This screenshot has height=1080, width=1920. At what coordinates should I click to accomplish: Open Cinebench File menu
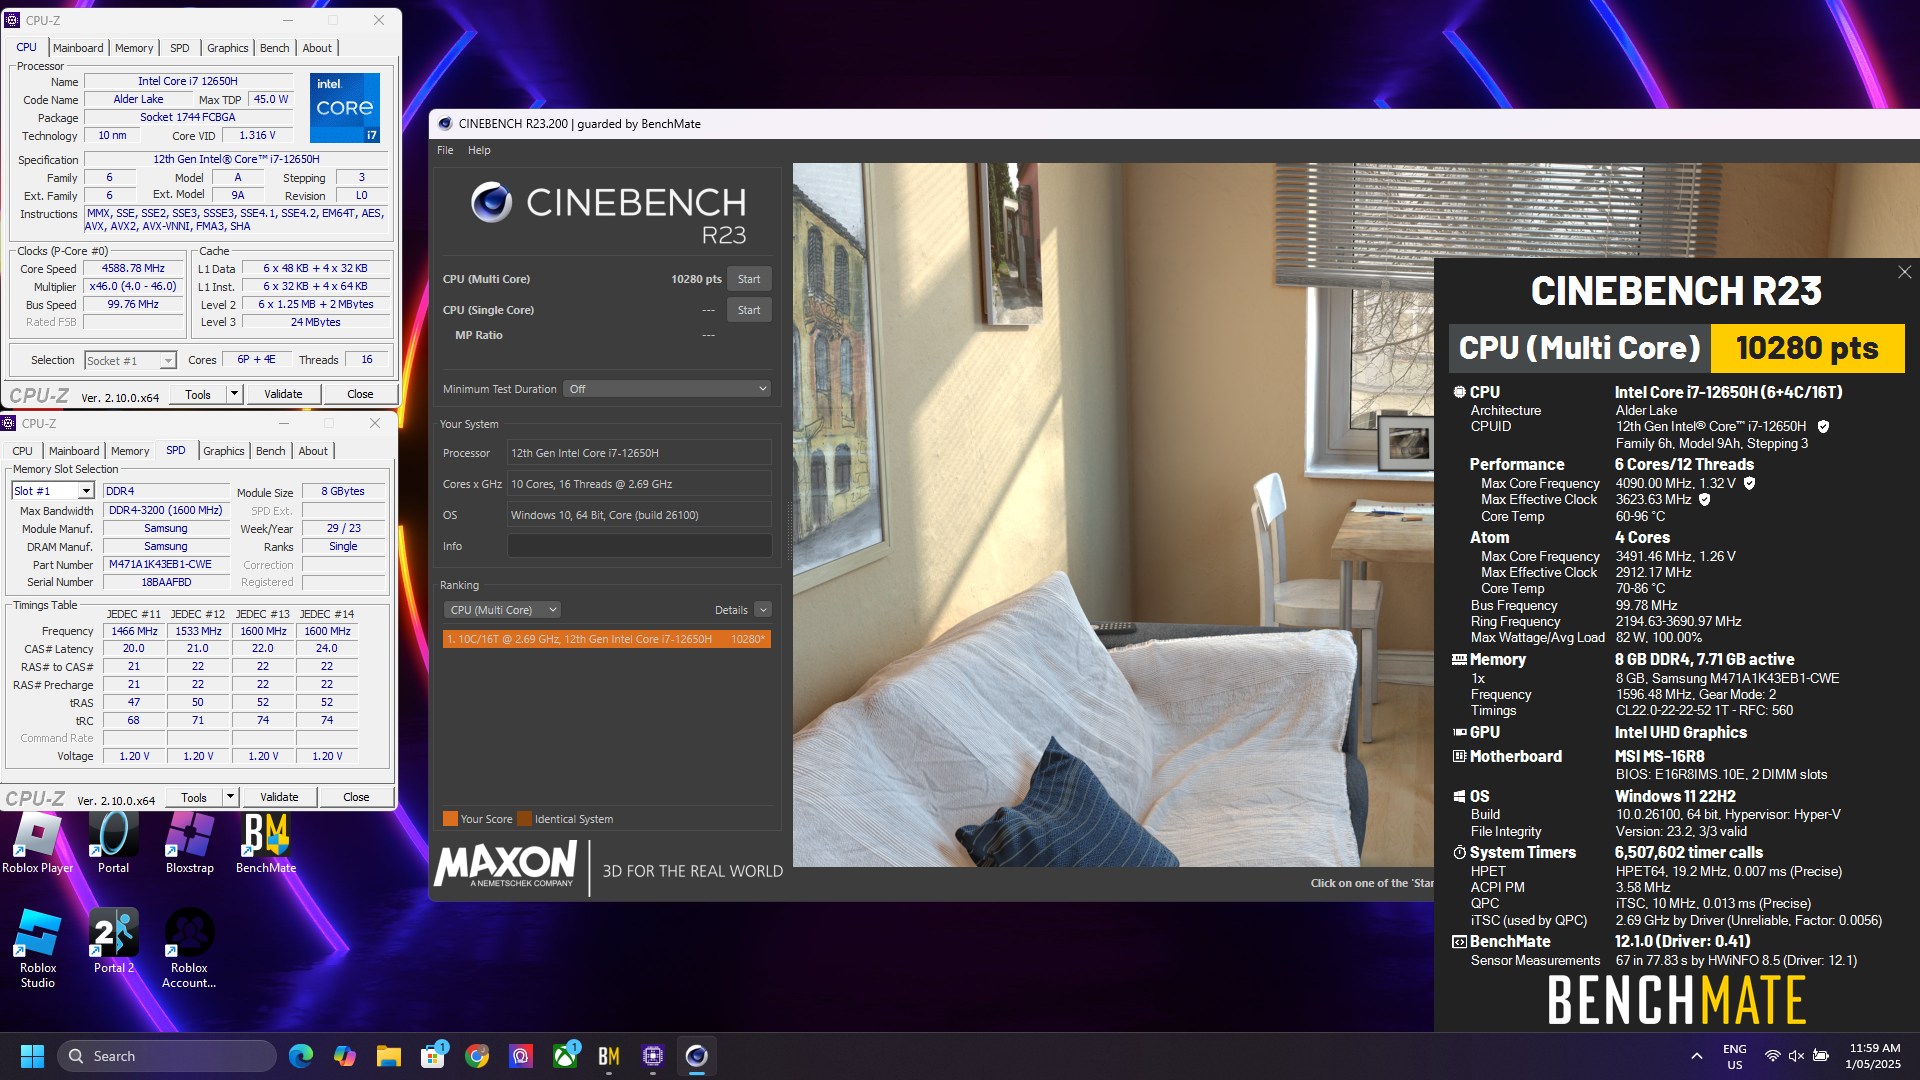(445, 150)
